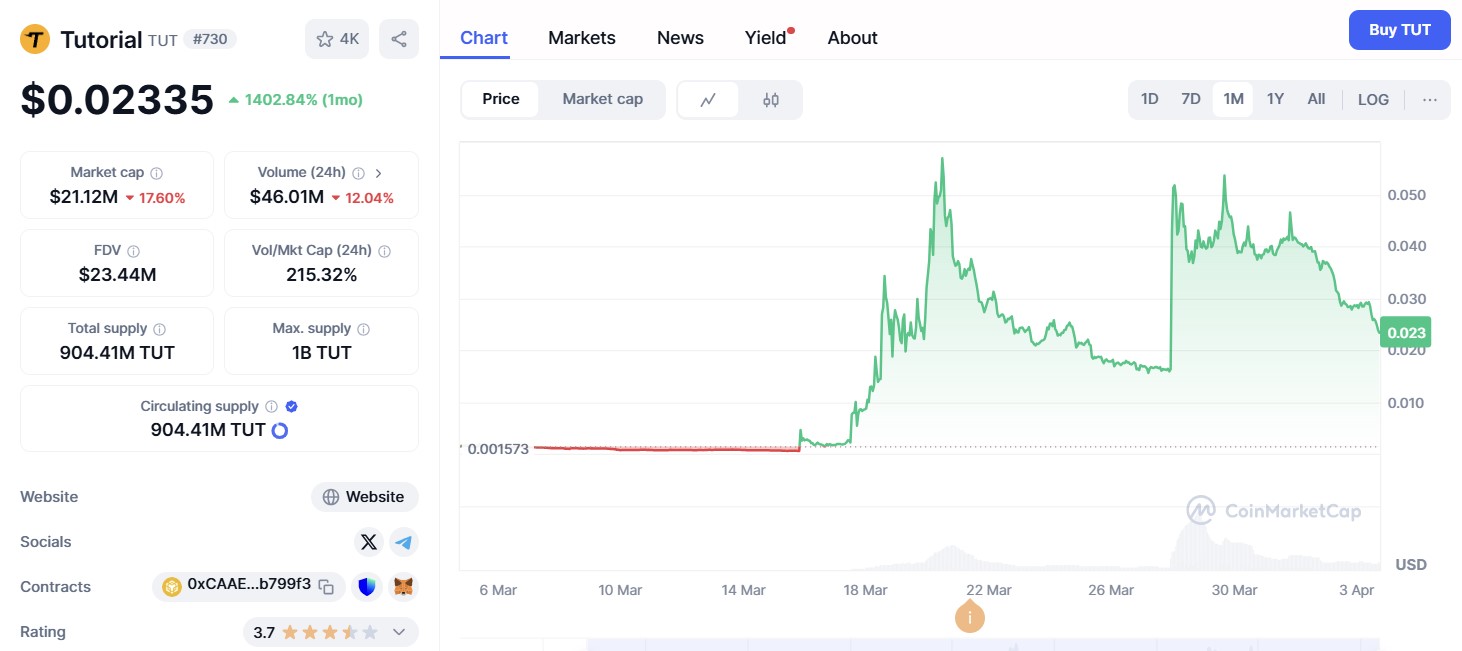Image resolution: width=1462 pixels, height=651 pixels.
Task: Click the blue shield security icon
Action: tap(367, 587)
